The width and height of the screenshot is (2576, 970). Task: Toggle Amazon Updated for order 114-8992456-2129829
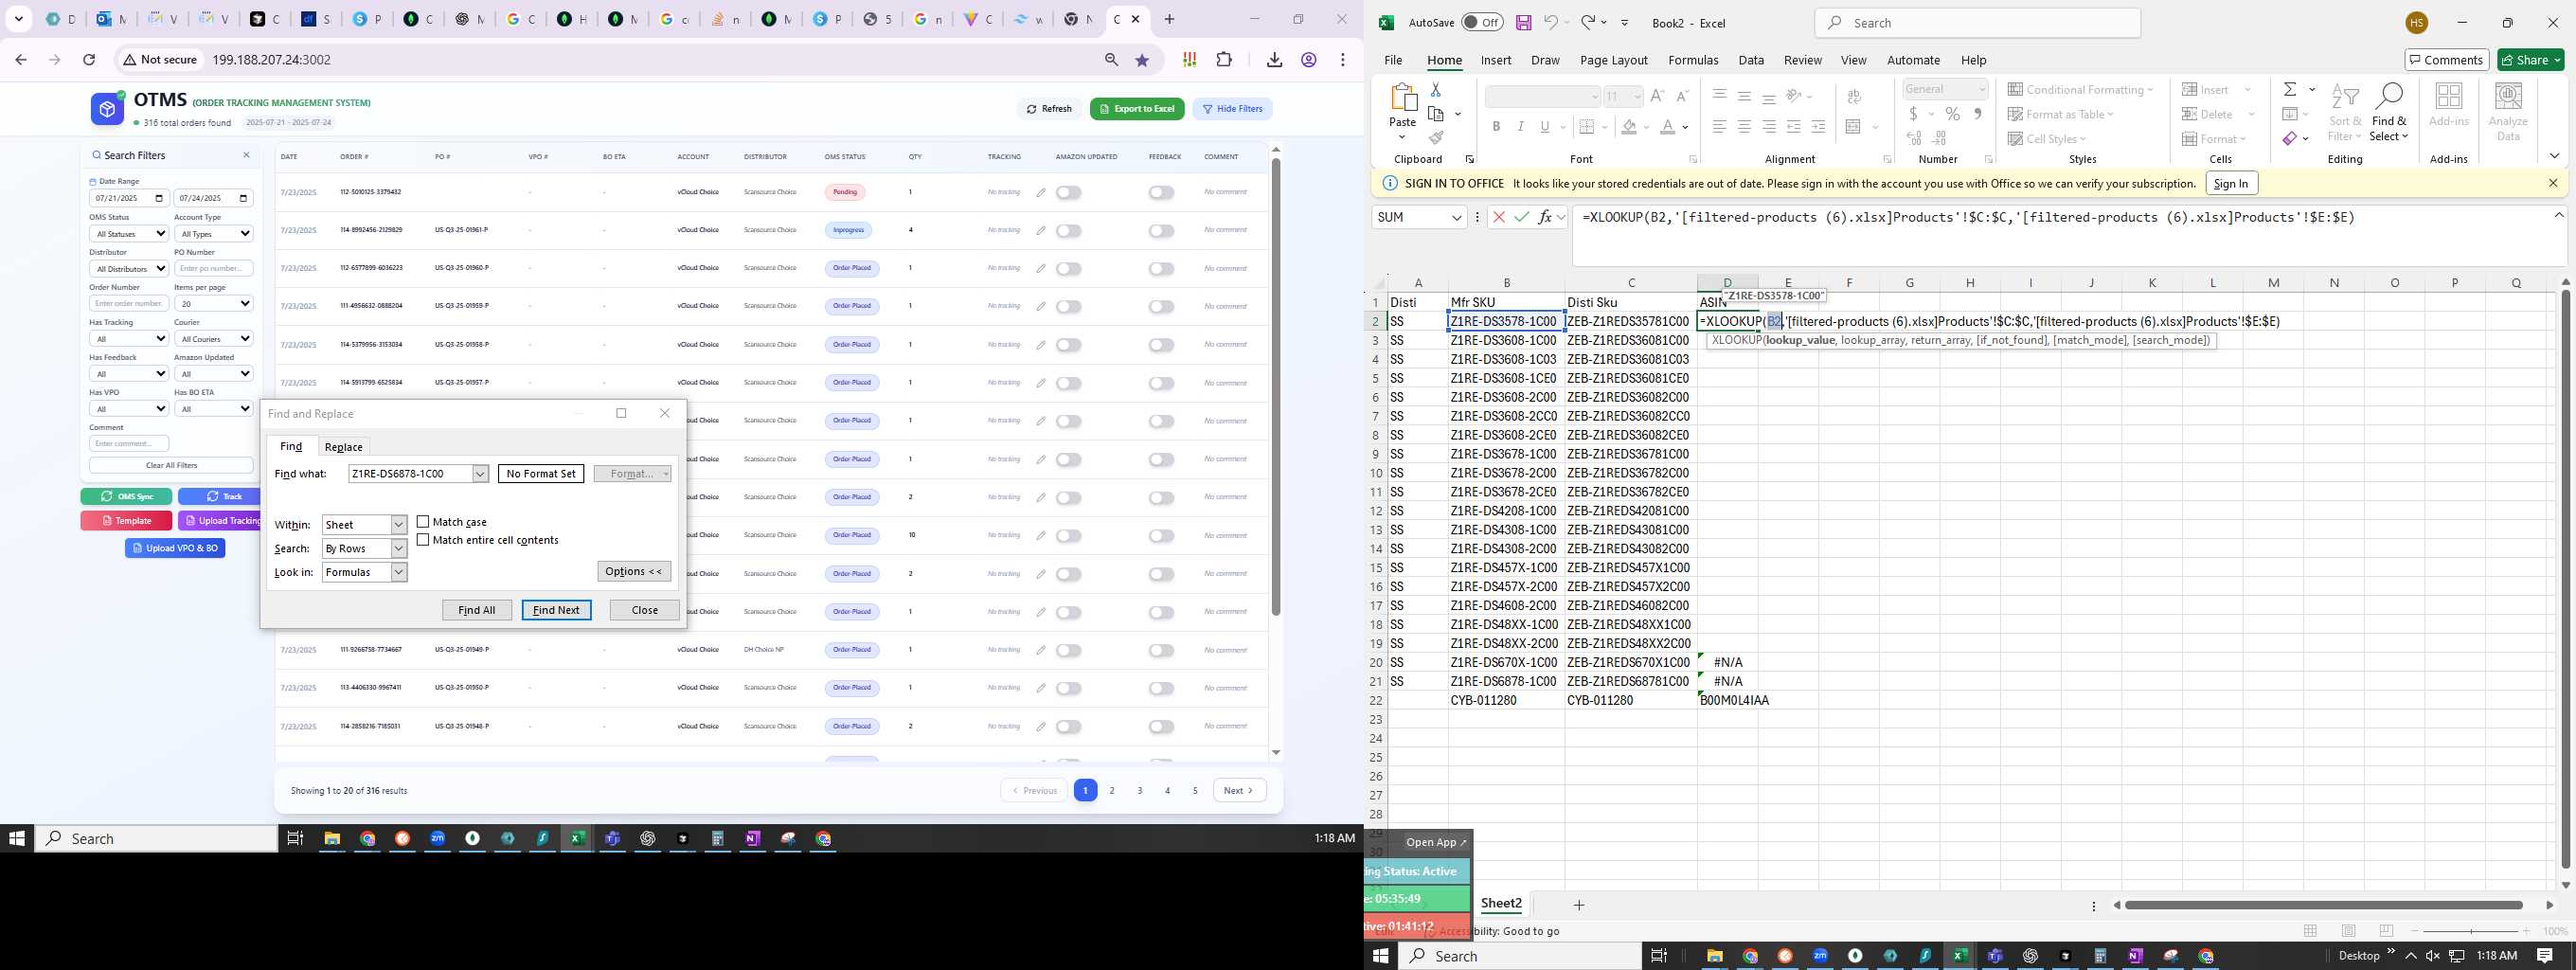[x=1068, y=231]
